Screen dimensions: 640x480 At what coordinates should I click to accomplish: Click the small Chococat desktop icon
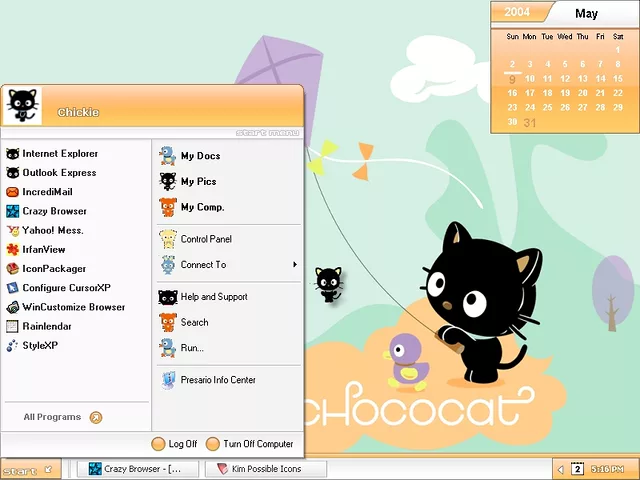pyautogui.click(x=329, y=284)
